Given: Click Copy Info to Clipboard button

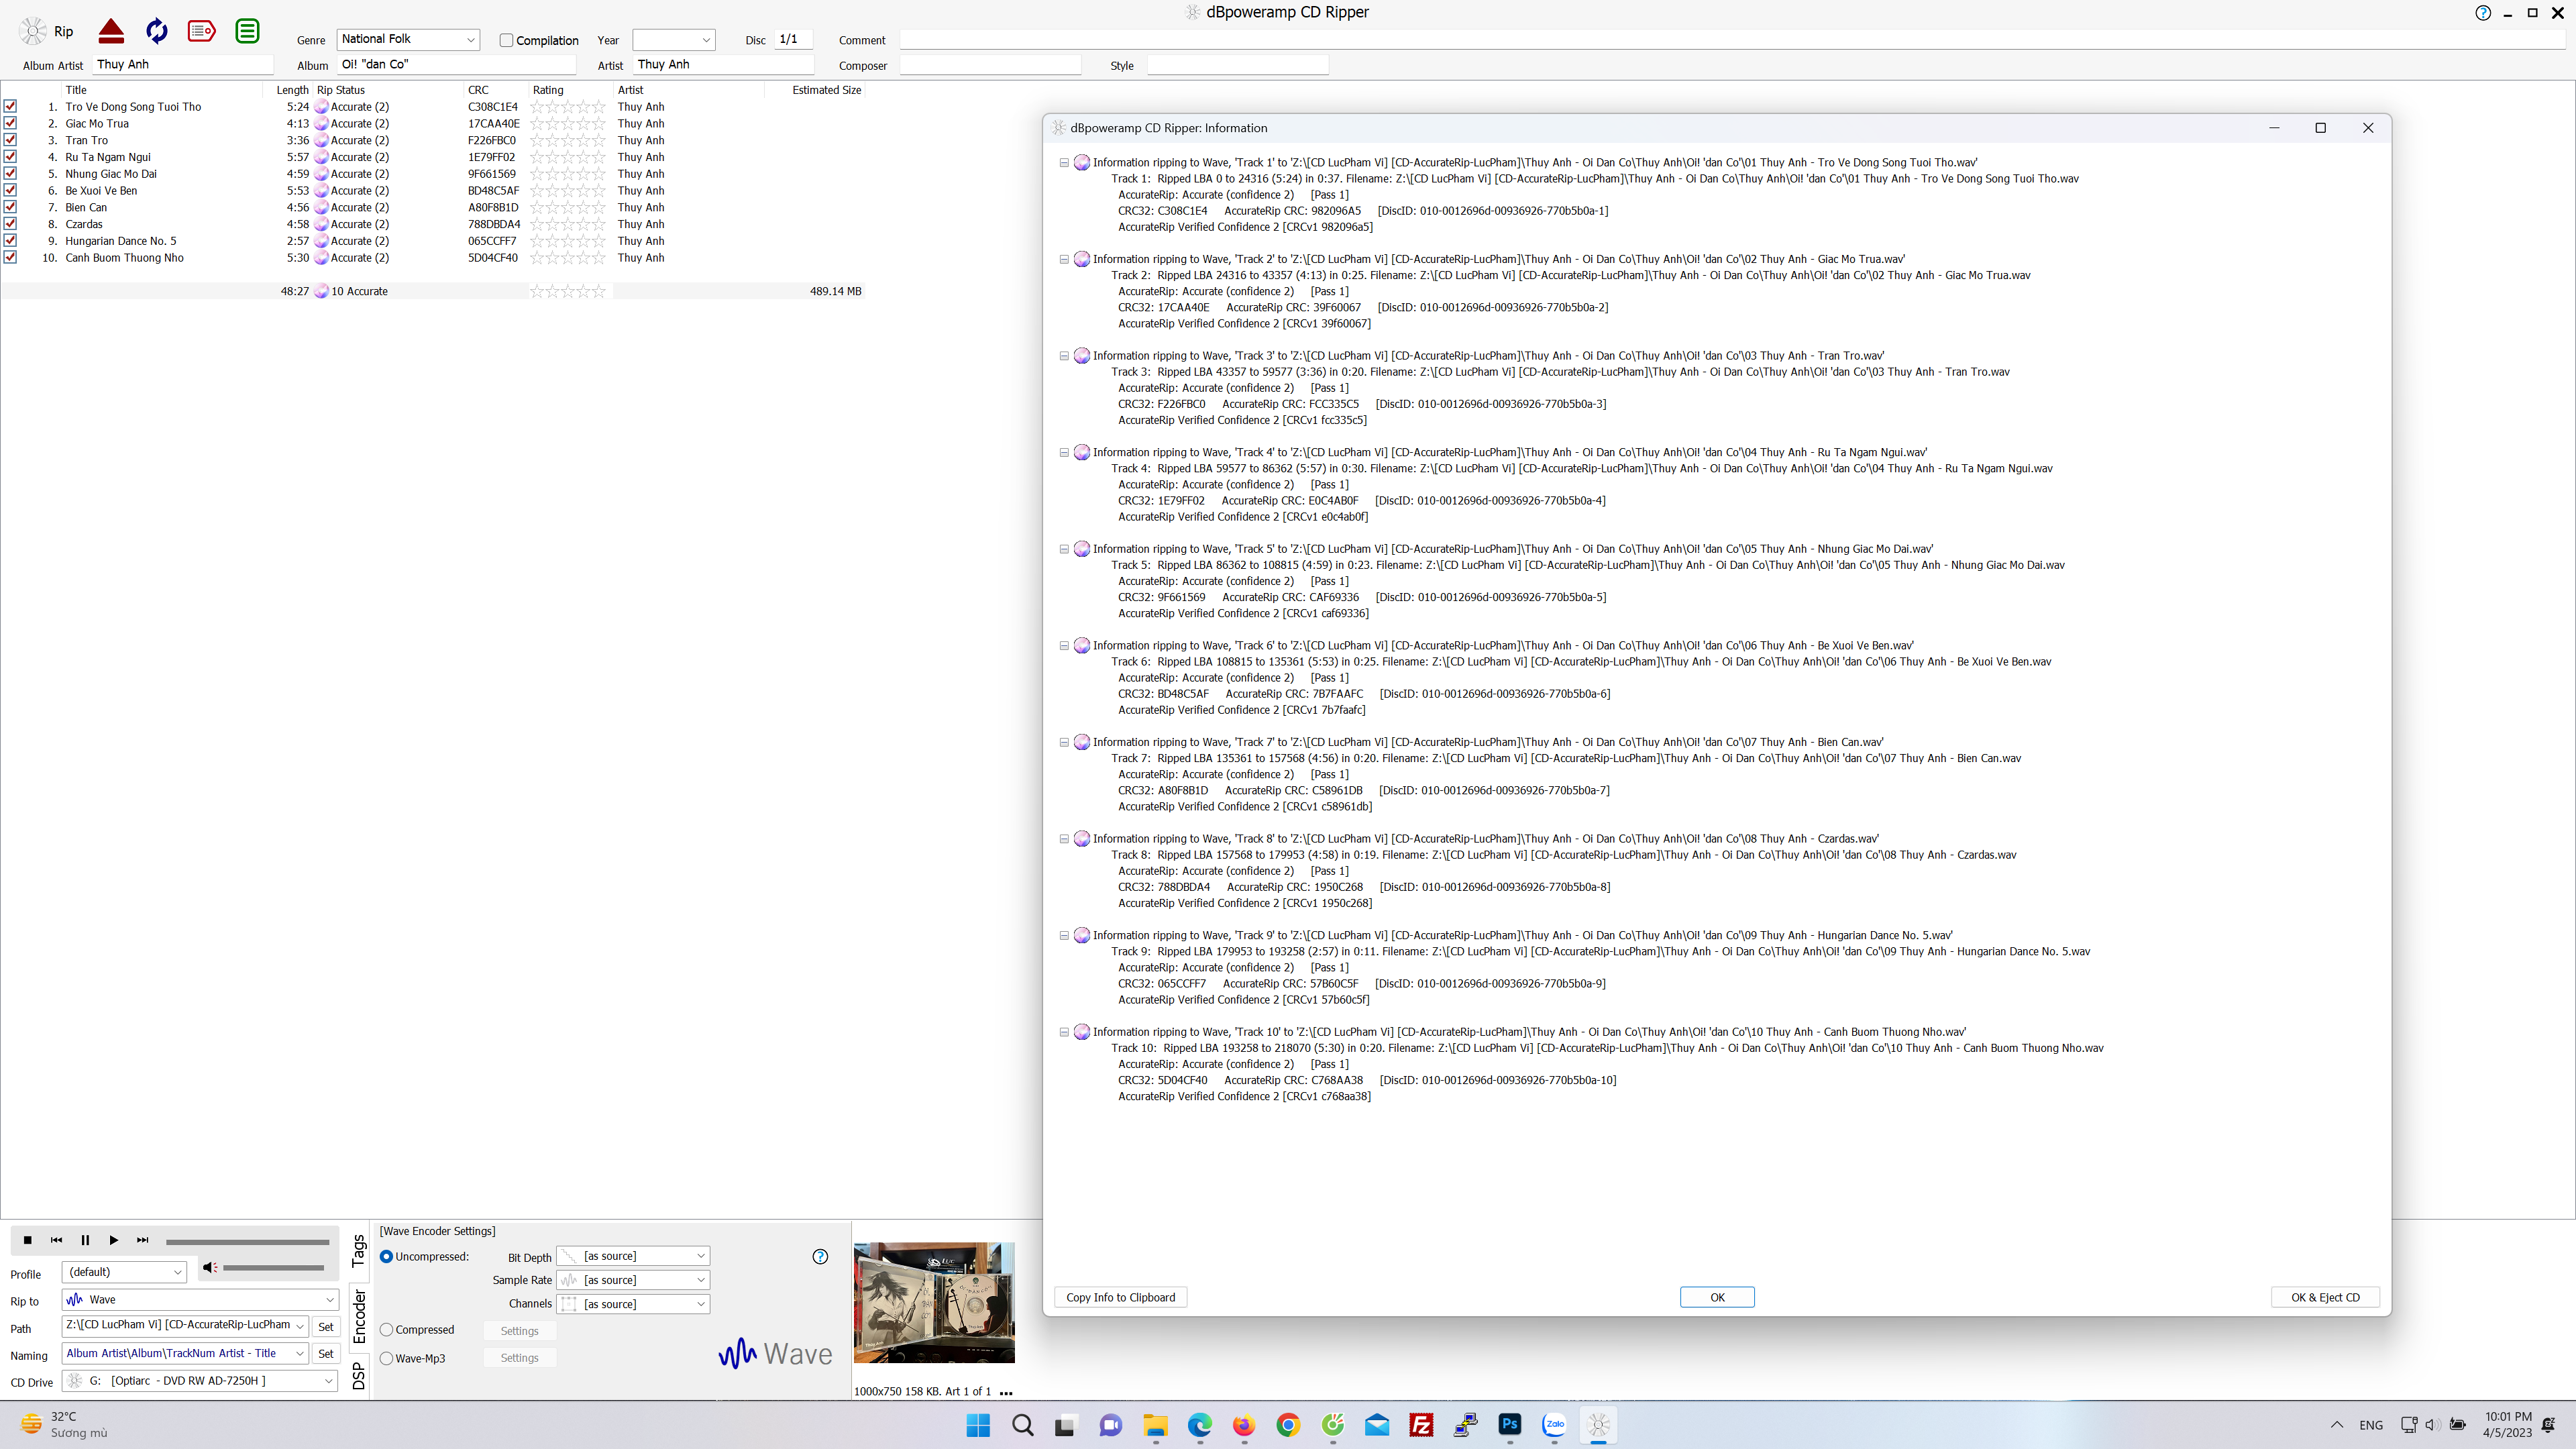Looking at the screenshot, I should [1120, 1297].
